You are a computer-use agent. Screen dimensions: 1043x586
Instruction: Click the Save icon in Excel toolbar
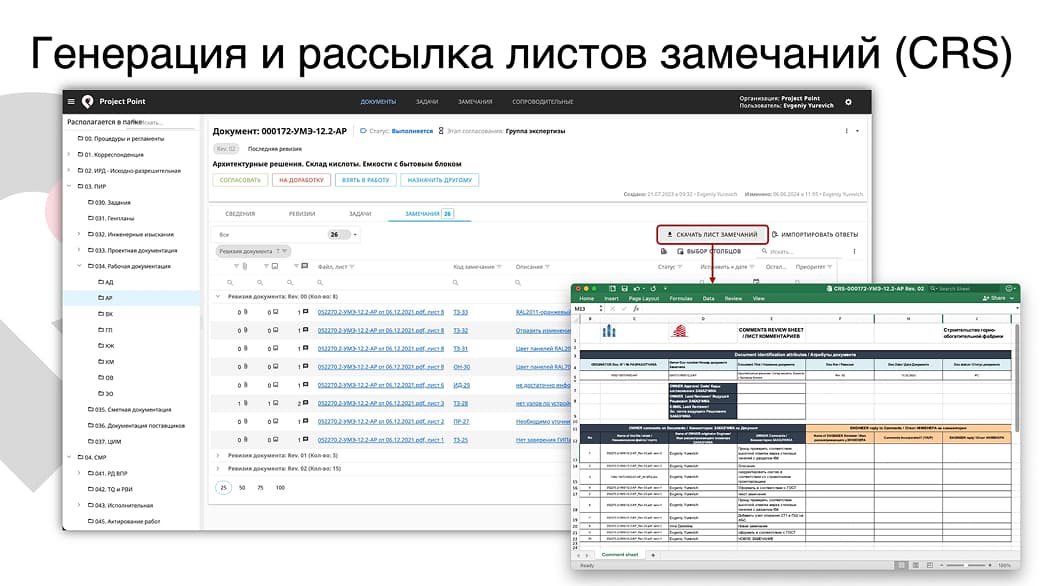pos(625,289)
